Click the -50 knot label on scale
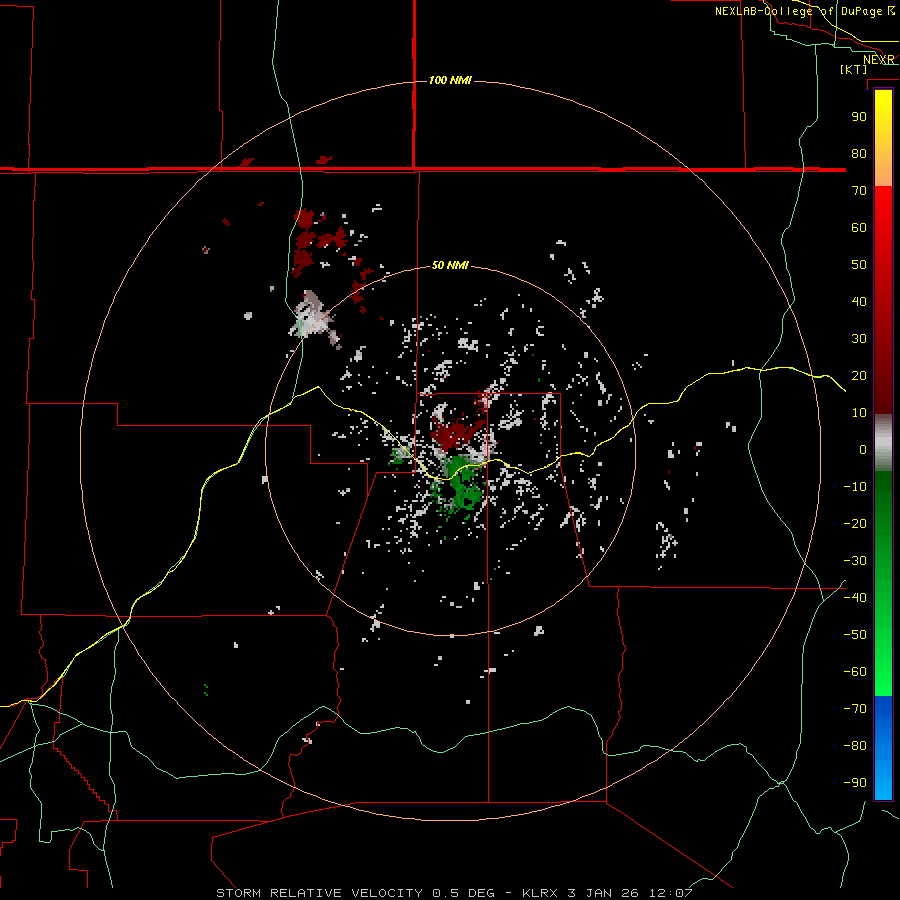The width and height of the screenshot is (900, 900). point(855,635)
